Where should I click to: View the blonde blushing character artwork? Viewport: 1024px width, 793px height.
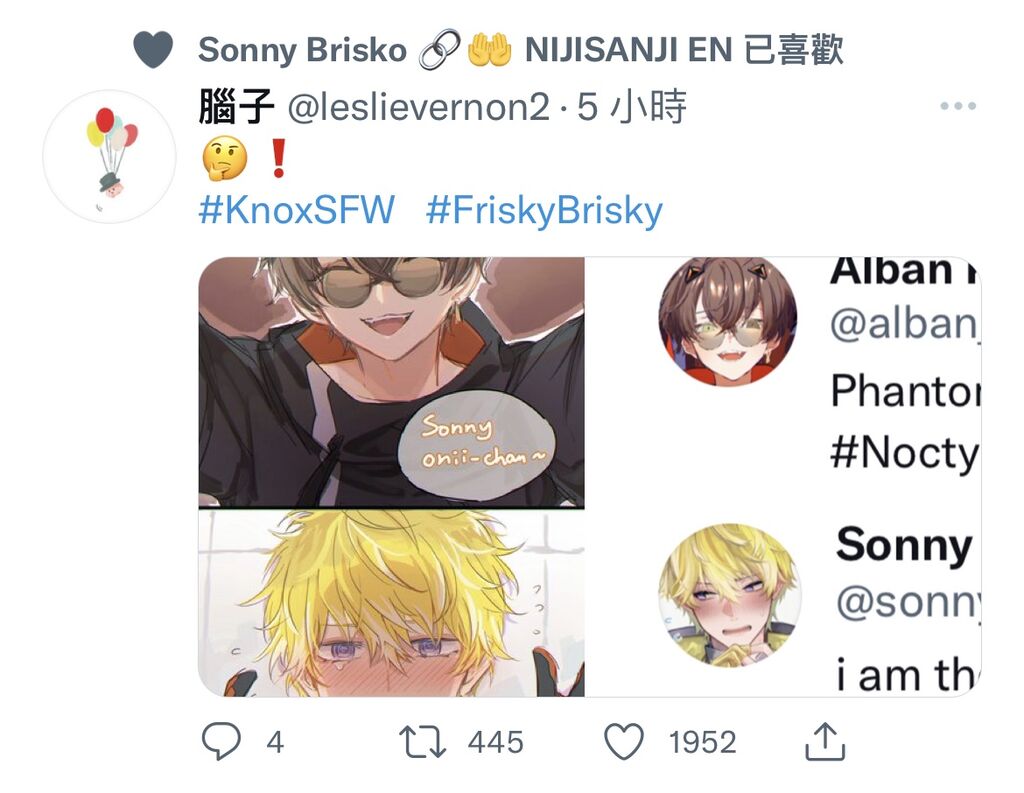tap(391, 603)
